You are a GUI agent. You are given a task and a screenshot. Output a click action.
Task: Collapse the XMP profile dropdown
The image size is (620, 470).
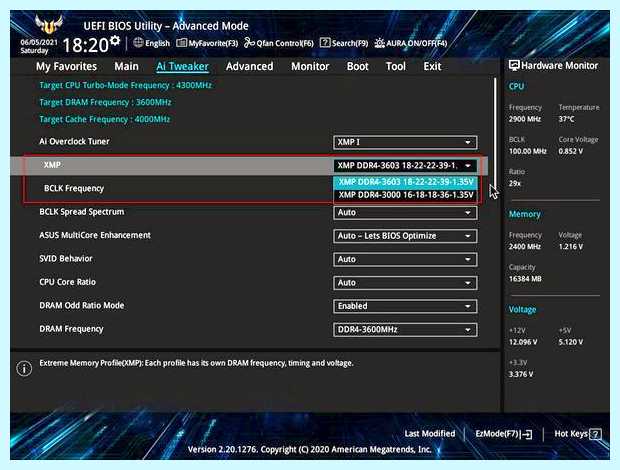405,166
